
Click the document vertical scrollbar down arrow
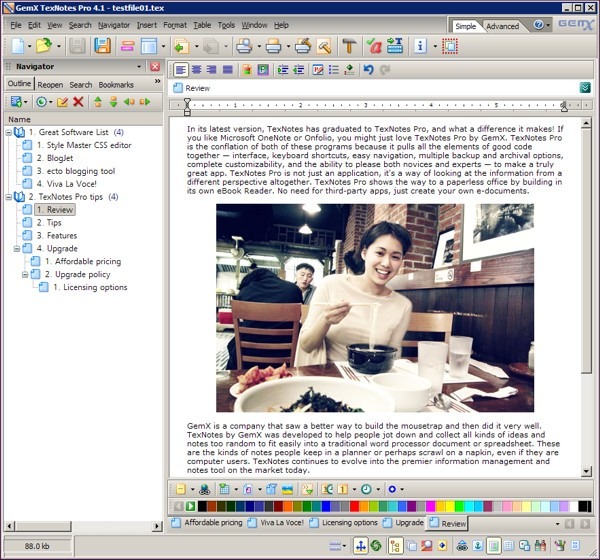(586, 472)
